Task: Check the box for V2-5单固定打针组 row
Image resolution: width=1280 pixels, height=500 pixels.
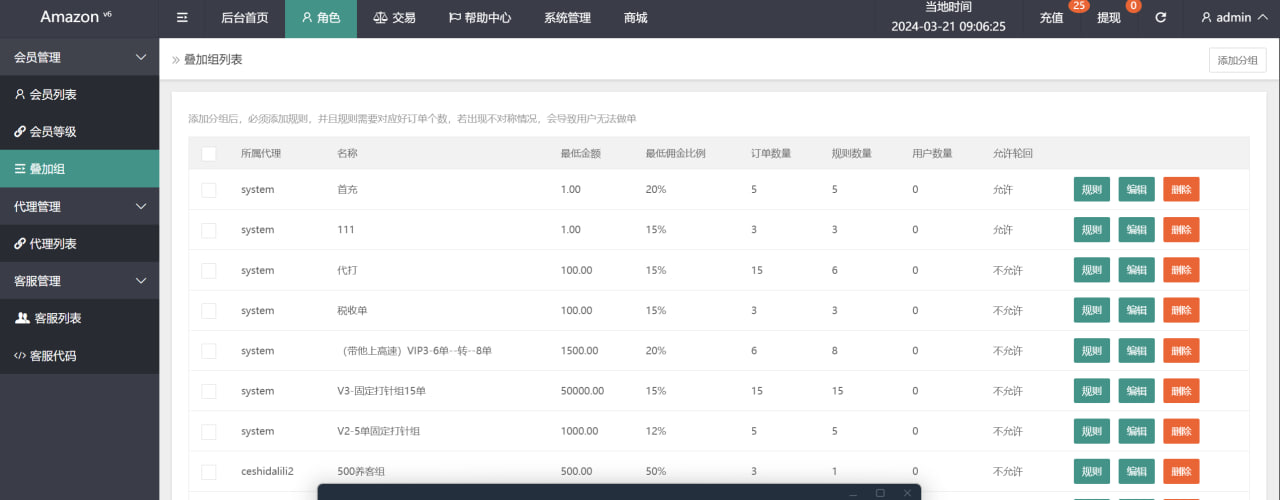Action: (x=209, y=431)
